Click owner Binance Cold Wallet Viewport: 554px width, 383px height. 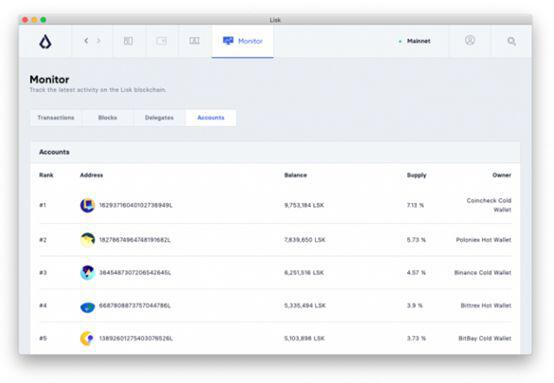pyautogui.click(x=483, y=273)
